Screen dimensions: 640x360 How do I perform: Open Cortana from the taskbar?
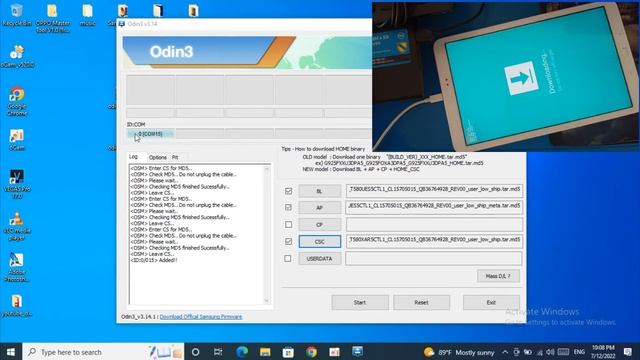click(196, 352)
